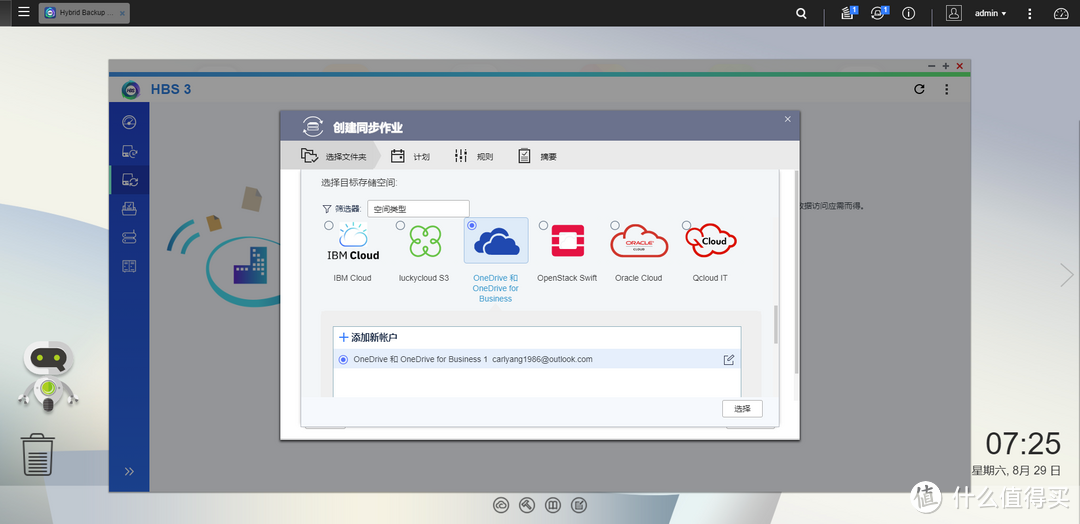1080x524 pixels.
Task: Click the filter funnel icon
Action: point(326,209)
